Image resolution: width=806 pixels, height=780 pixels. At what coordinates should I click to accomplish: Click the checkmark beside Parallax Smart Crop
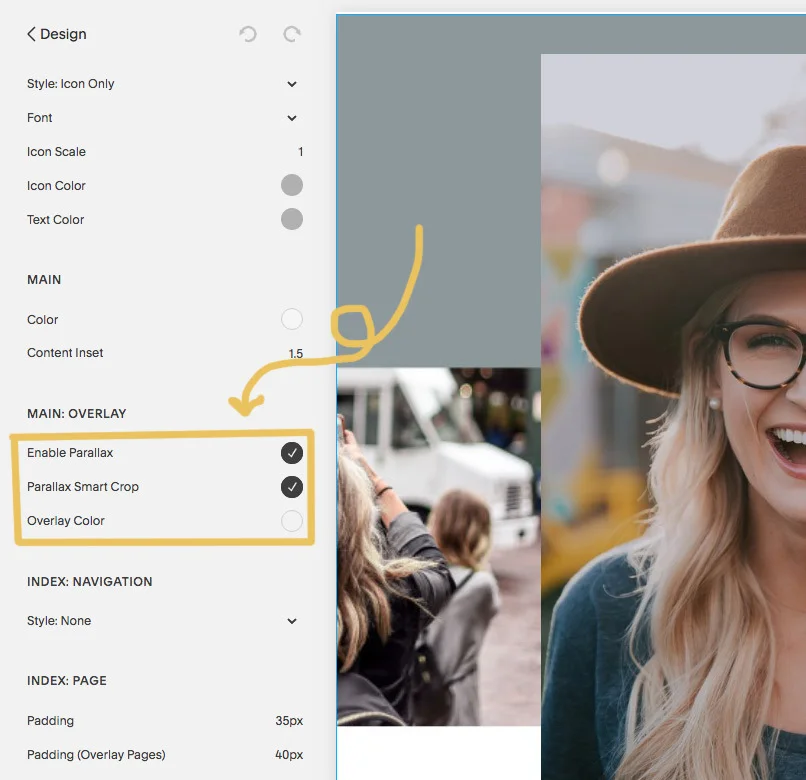tap(292, 487)
